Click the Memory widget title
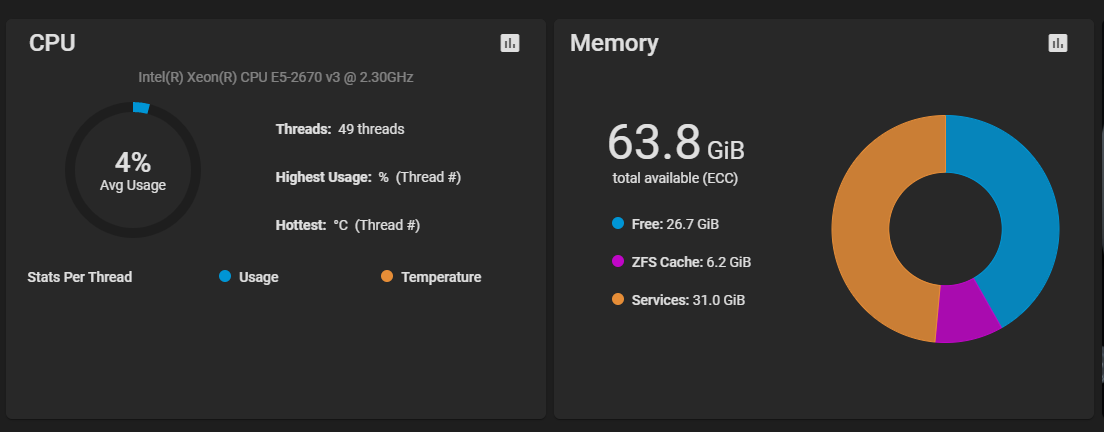This screenshot has width=1104, height=432. point(614,43)
